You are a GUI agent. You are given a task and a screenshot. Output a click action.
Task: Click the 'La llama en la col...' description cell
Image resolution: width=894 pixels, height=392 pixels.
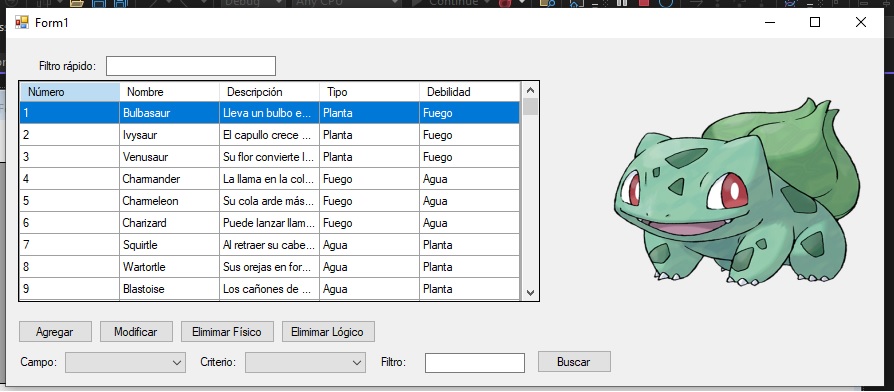tap(269, 179)
